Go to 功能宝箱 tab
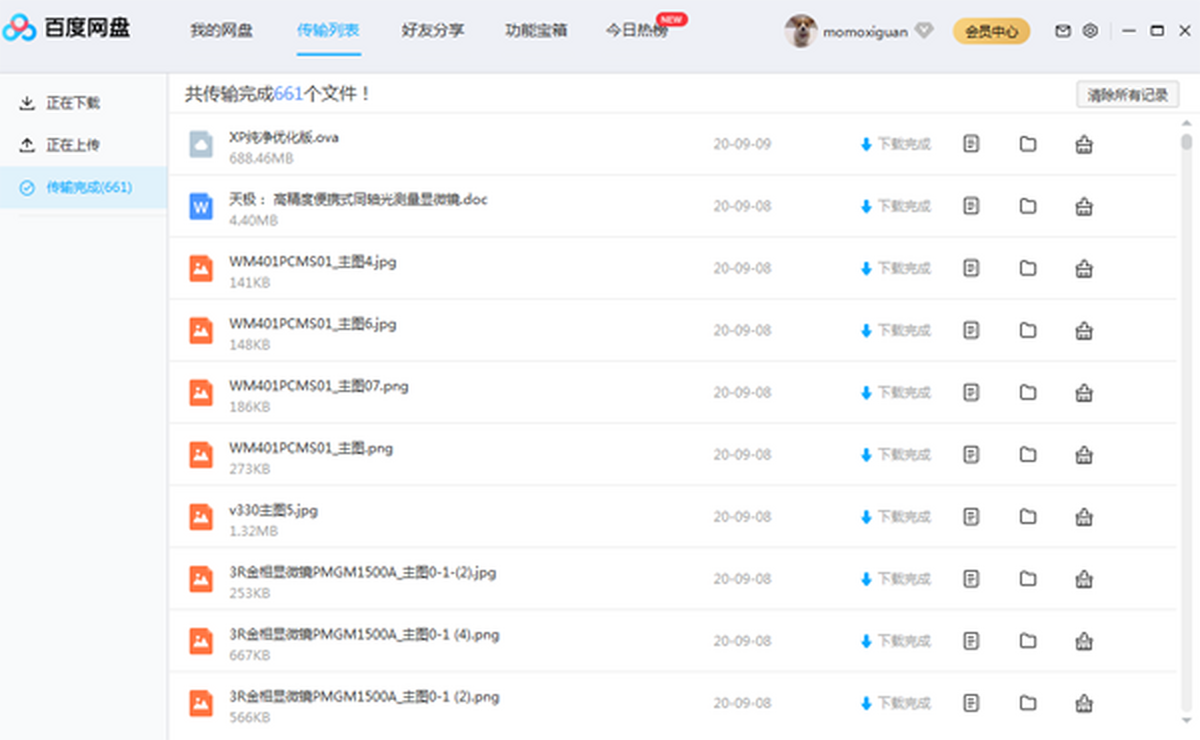Viewport: 1200px width, 740px height. [x=536, y=30]
